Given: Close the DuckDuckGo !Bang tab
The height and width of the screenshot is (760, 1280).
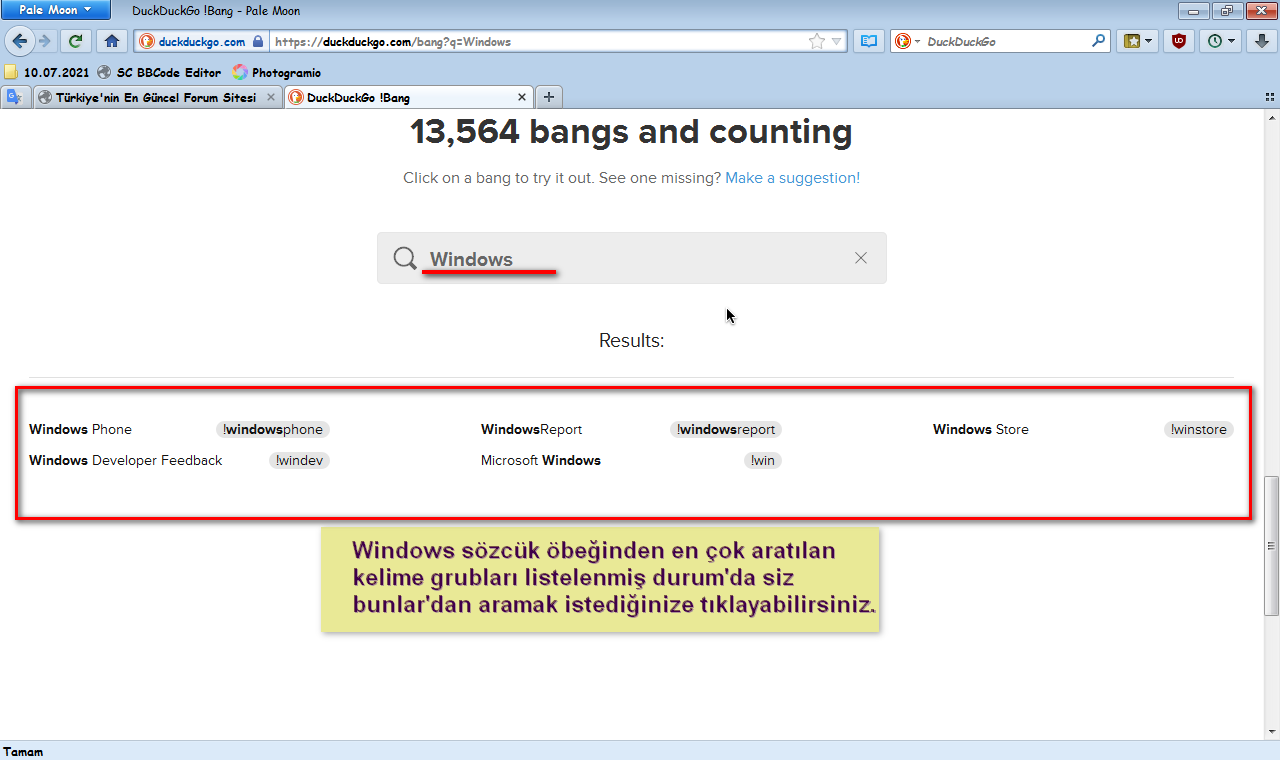Looking at the screenshot, I should click(522, 97).
